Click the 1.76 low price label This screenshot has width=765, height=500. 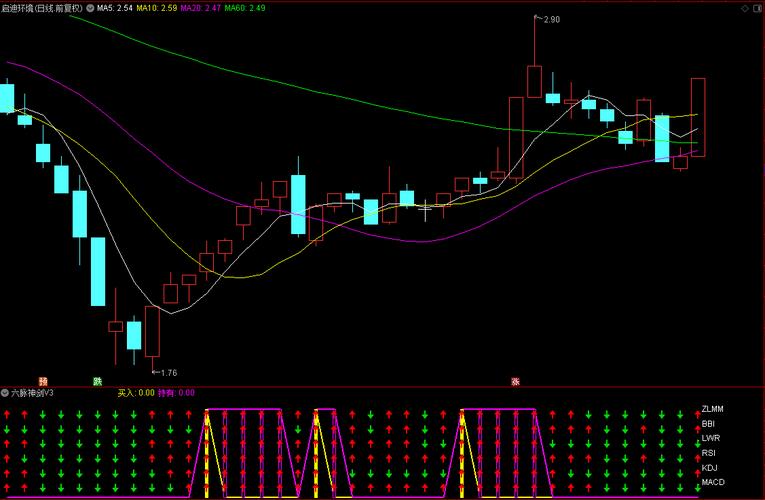pyautogui.click(x=167, y=373)
